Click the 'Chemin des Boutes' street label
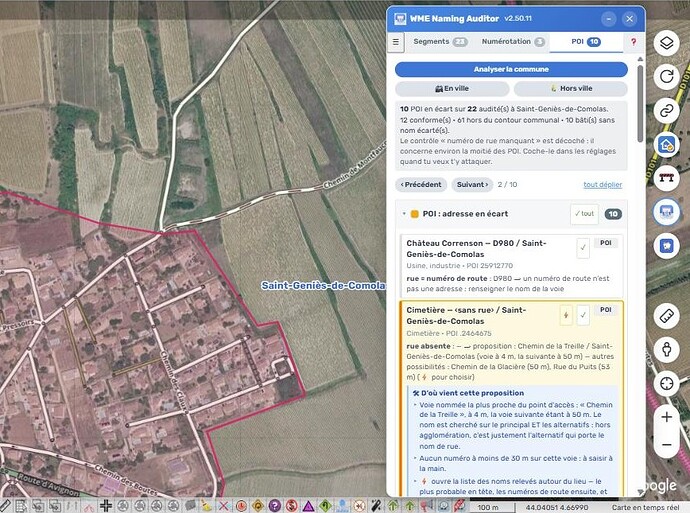 125,480
